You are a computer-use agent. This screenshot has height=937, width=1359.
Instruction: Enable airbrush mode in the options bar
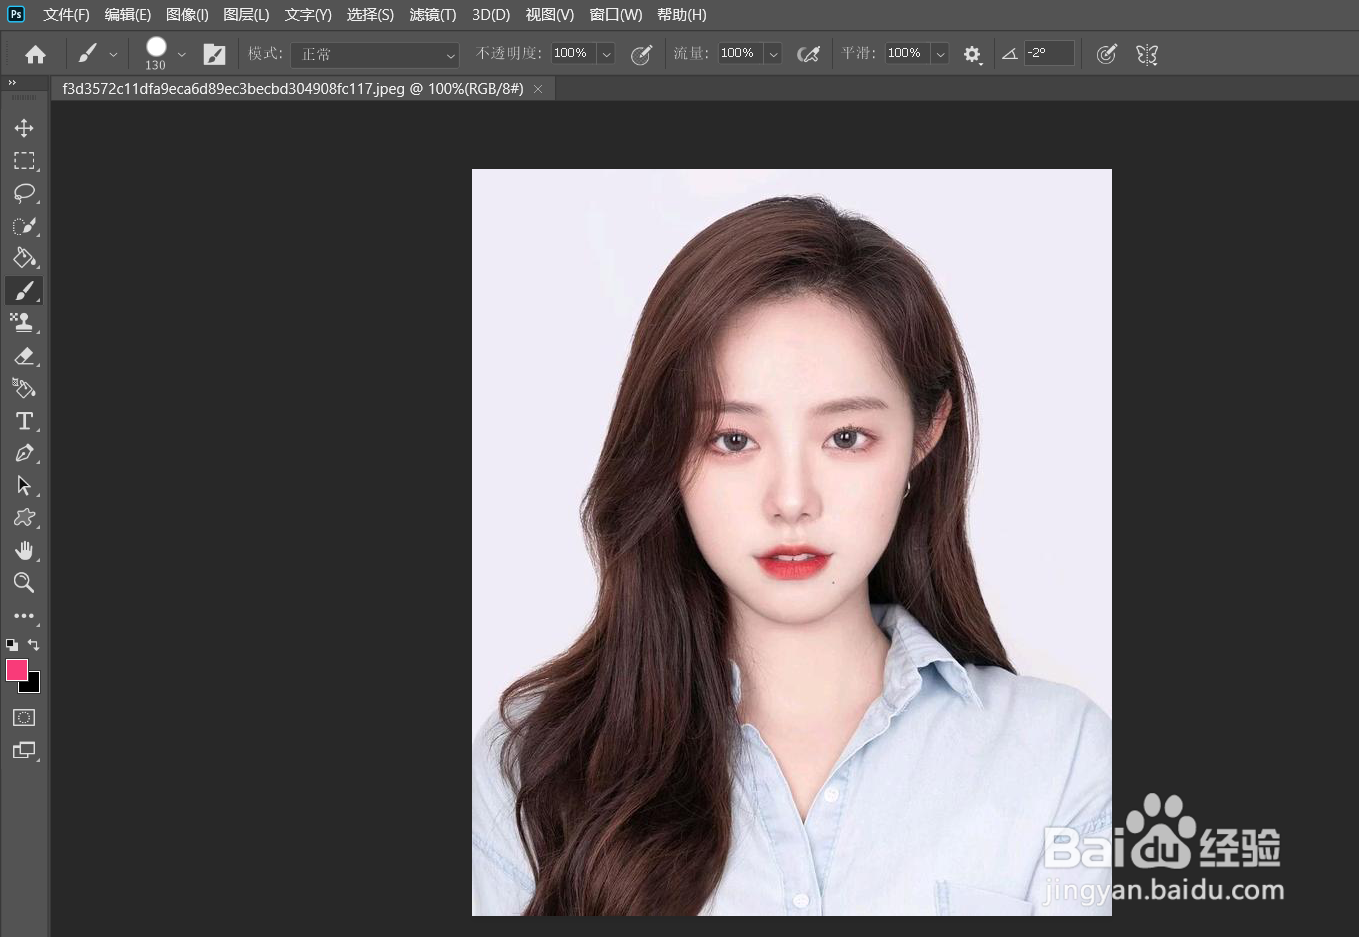[x=809, y=53]
